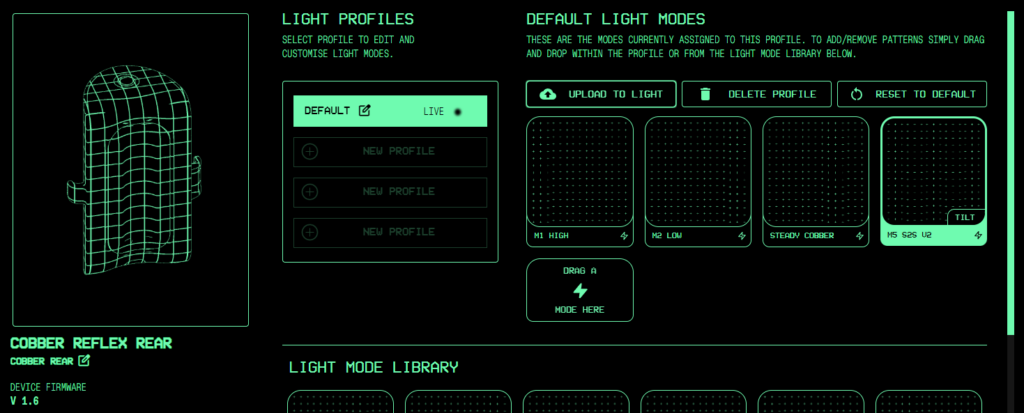This screenshot has width=1024, height=413.
Task: Click the plus icon on third New Profile
Action: (310, 232)
